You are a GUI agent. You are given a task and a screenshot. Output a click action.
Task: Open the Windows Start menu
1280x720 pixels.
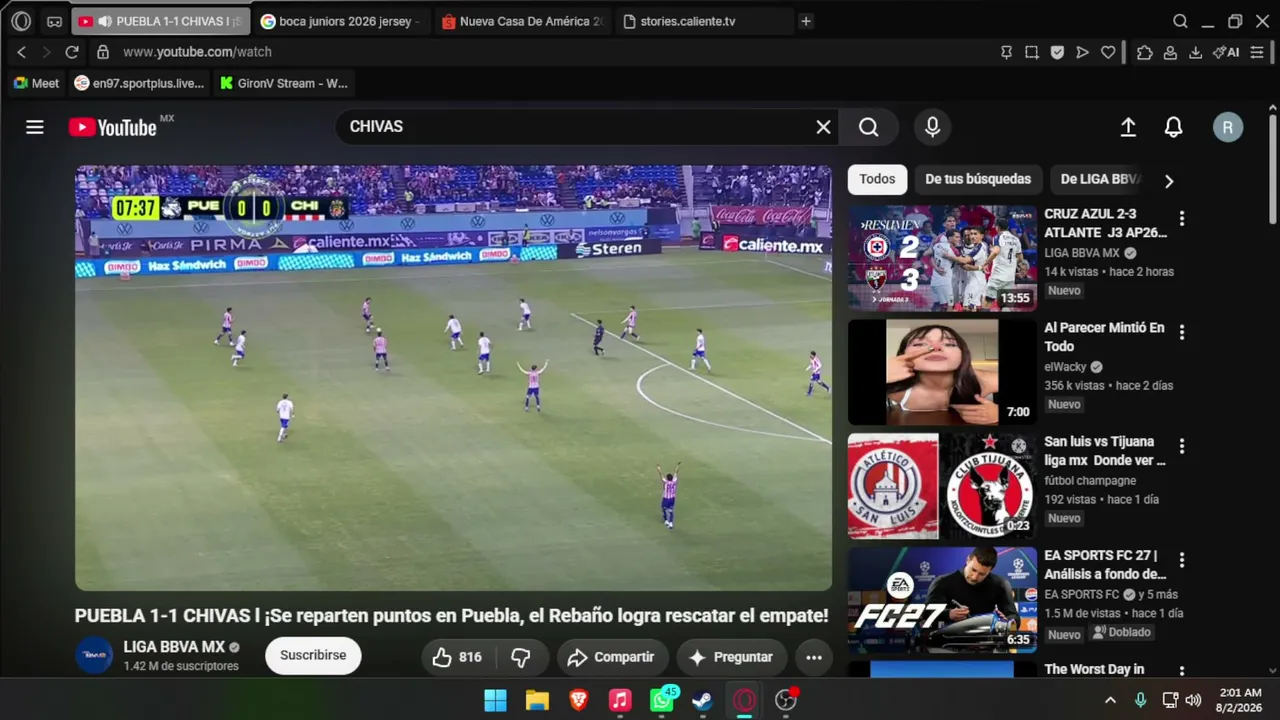click(x=496, y=700)
